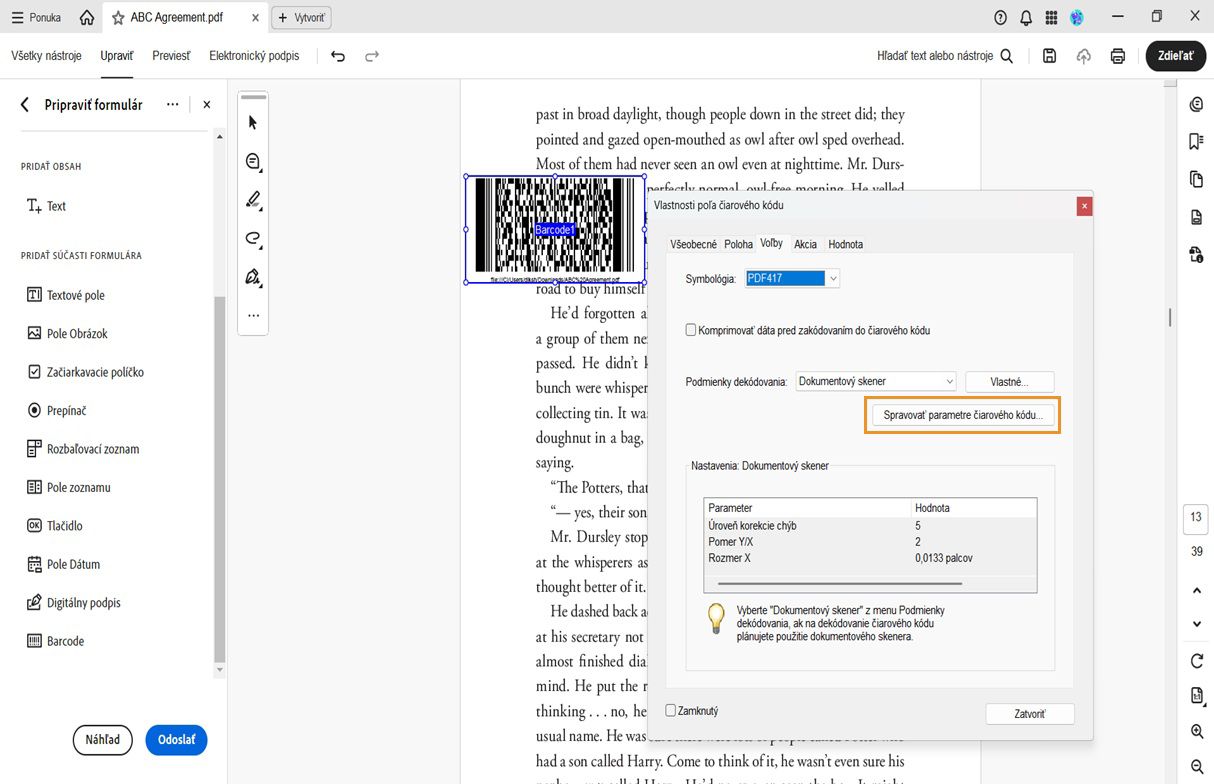Open the Help question mark icon

(1000, 18)
